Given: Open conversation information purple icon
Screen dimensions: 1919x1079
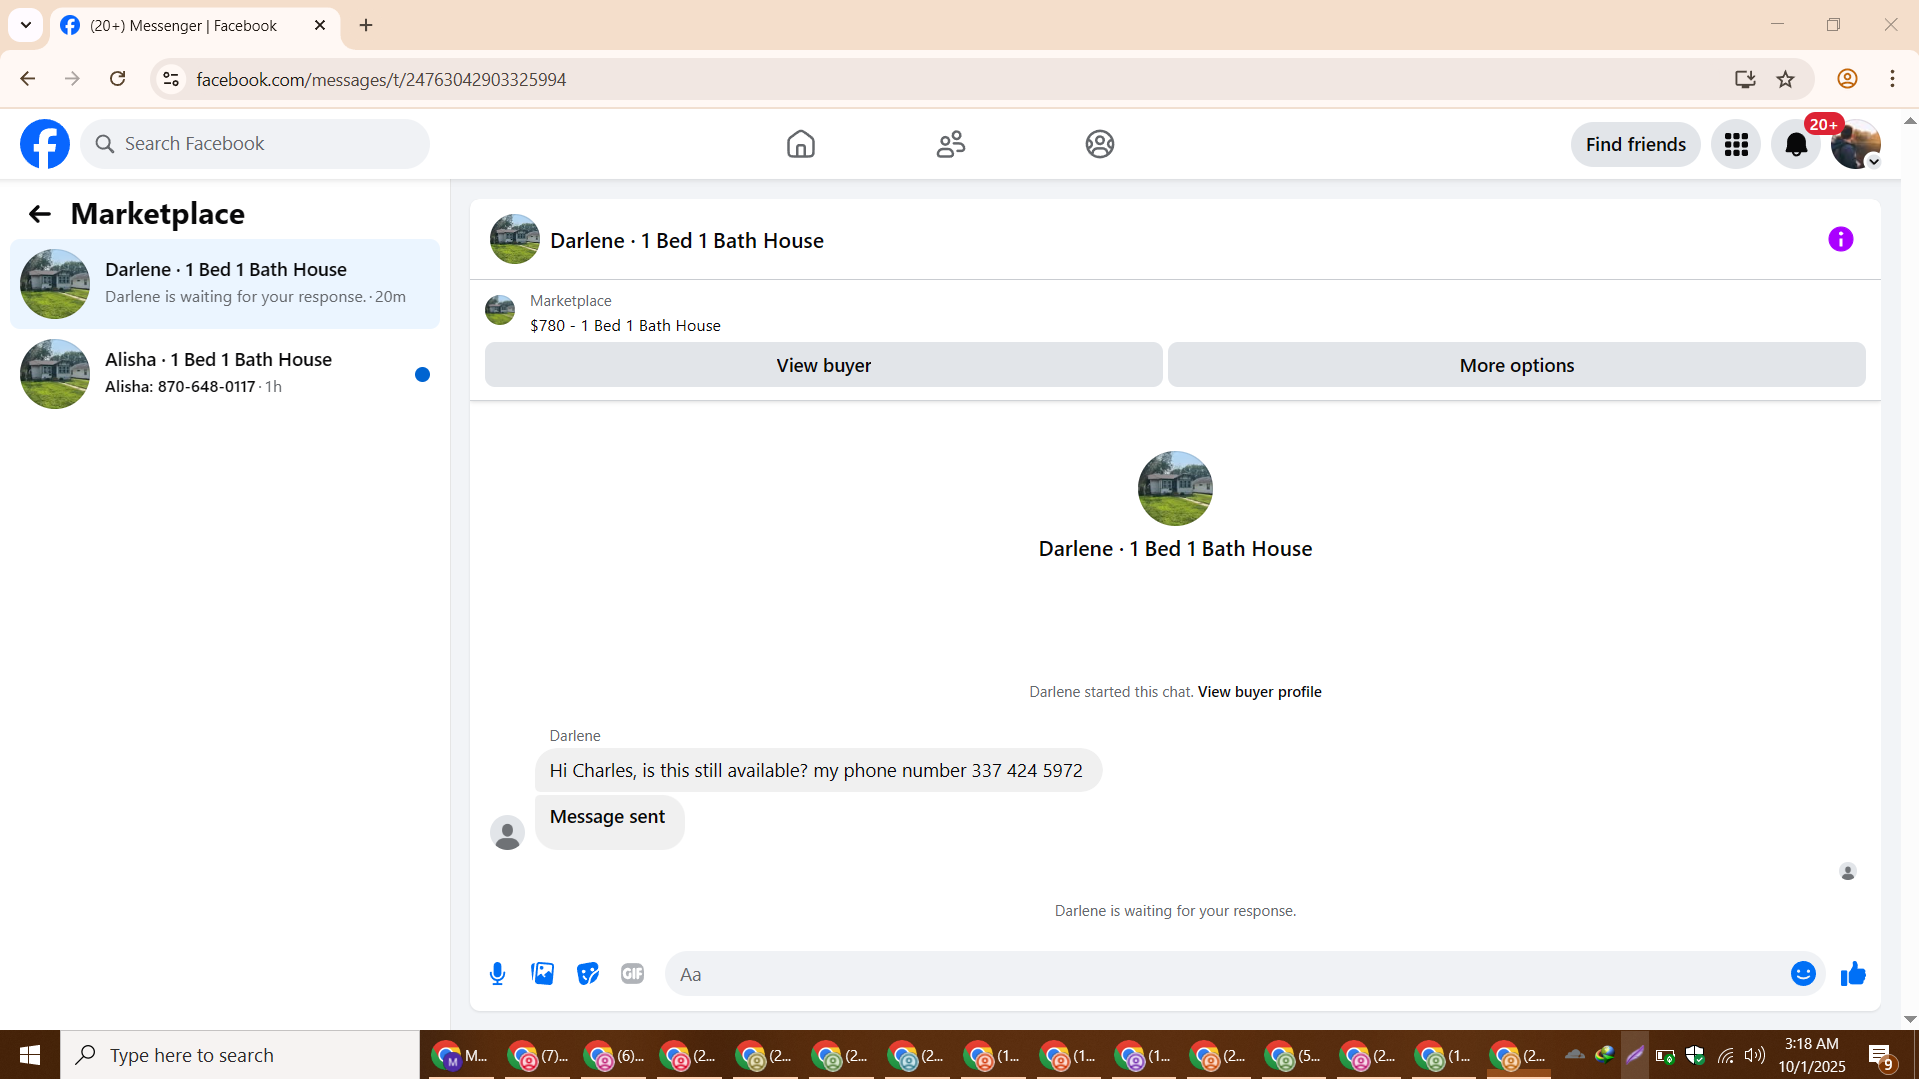Looking at the screenshot, I should 1840,239.
